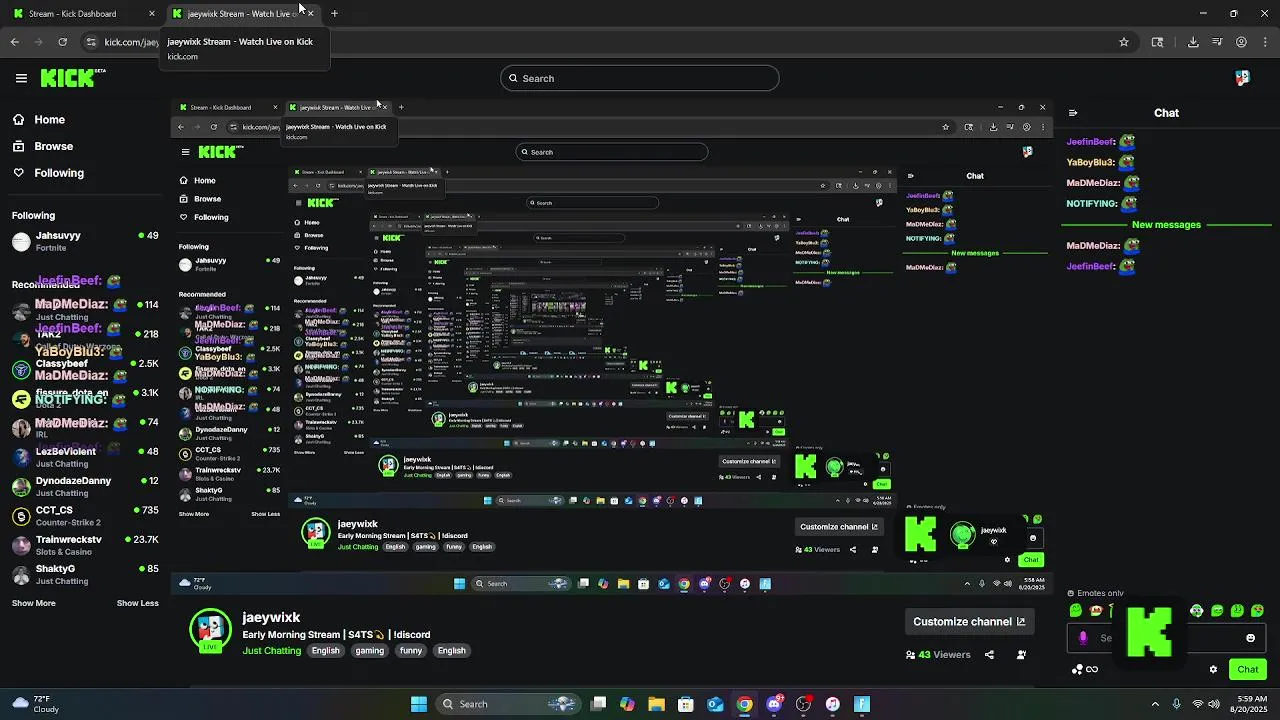Open Jahsuvyy channel in Following list

click(x=85, y=240)
